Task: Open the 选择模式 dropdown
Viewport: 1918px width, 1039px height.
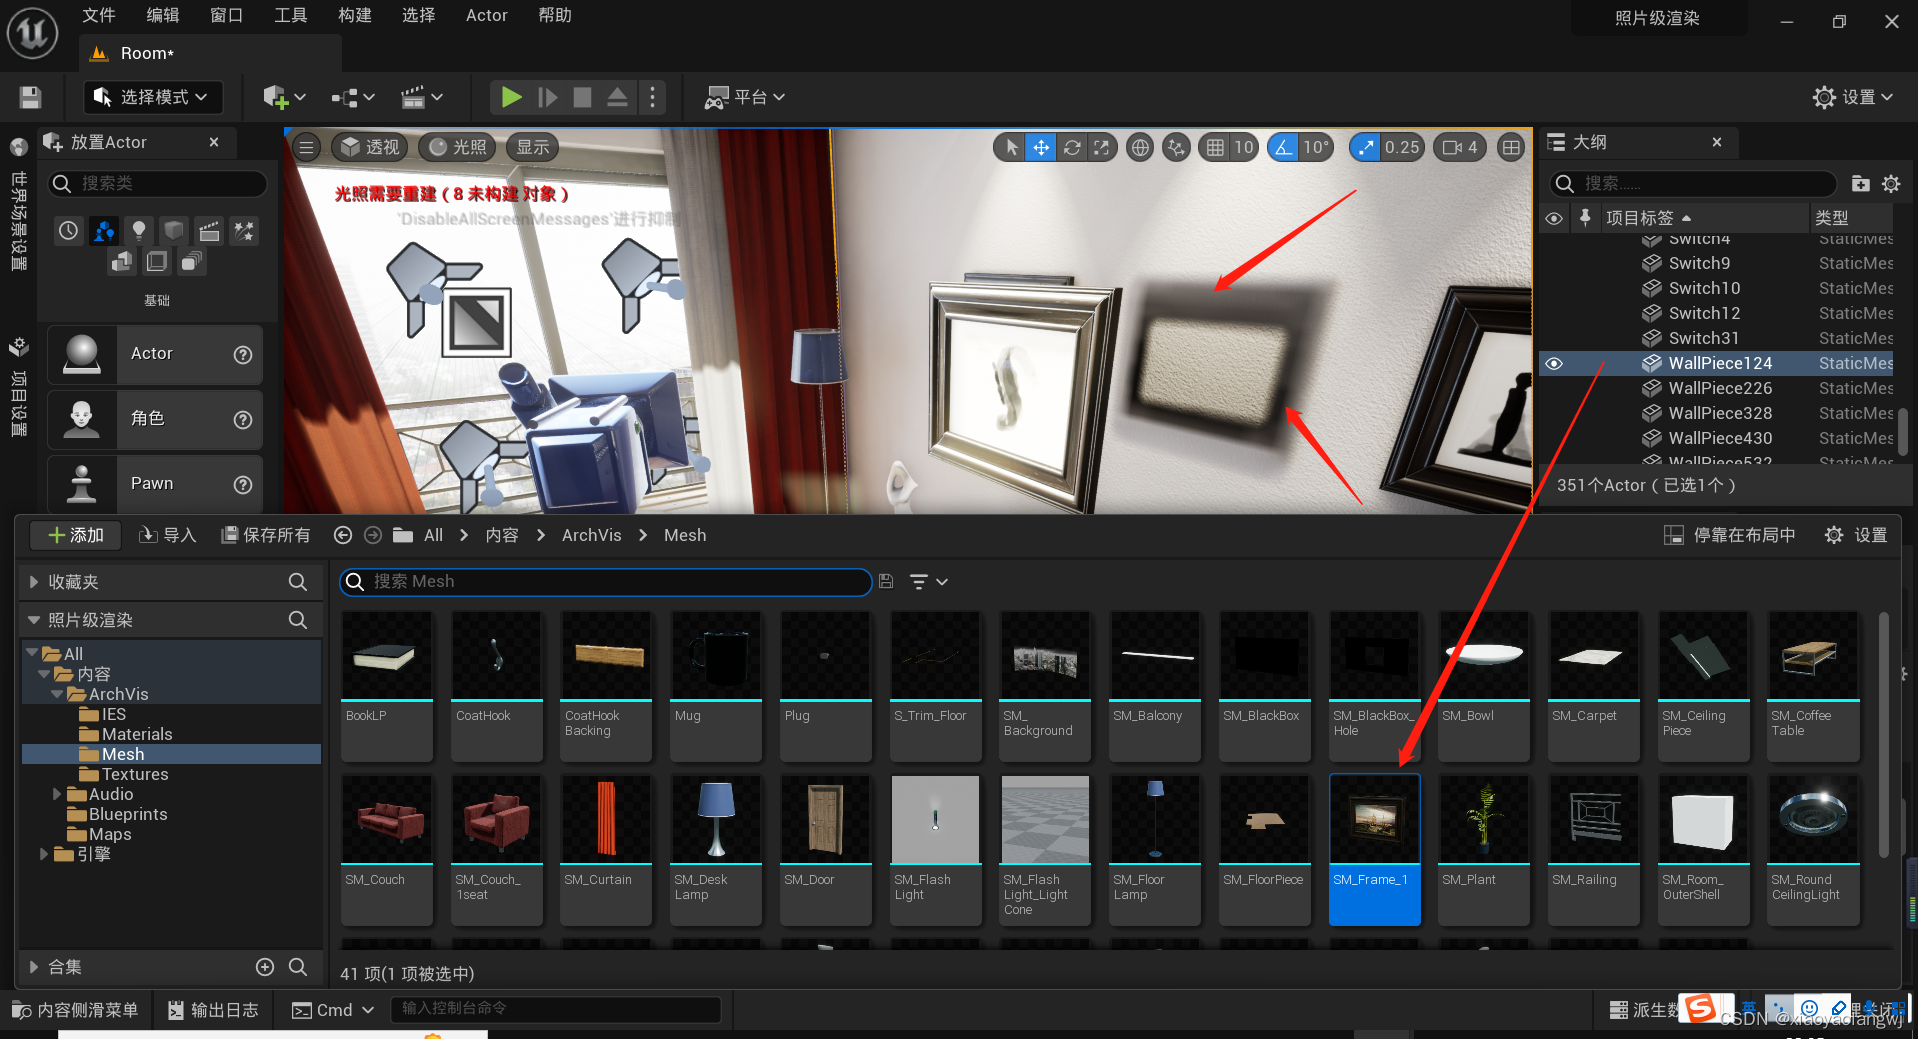Action: pyautogui.click(x=152, y=97)
